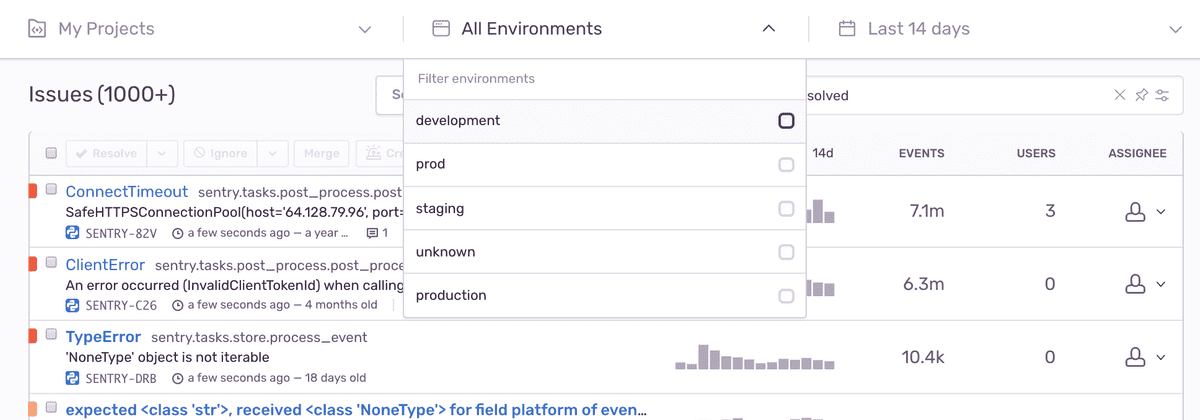Select the TypeError issue checkbox
This screenshot has width=1200, height=420.
click(x=51, y=336)
